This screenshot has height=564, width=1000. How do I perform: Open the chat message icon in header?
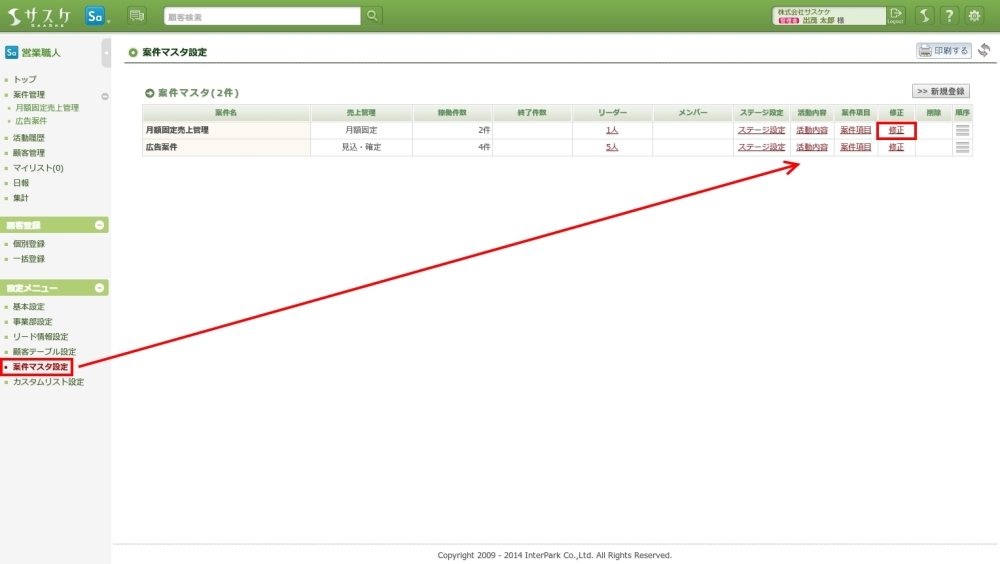(x=136, y=15)
